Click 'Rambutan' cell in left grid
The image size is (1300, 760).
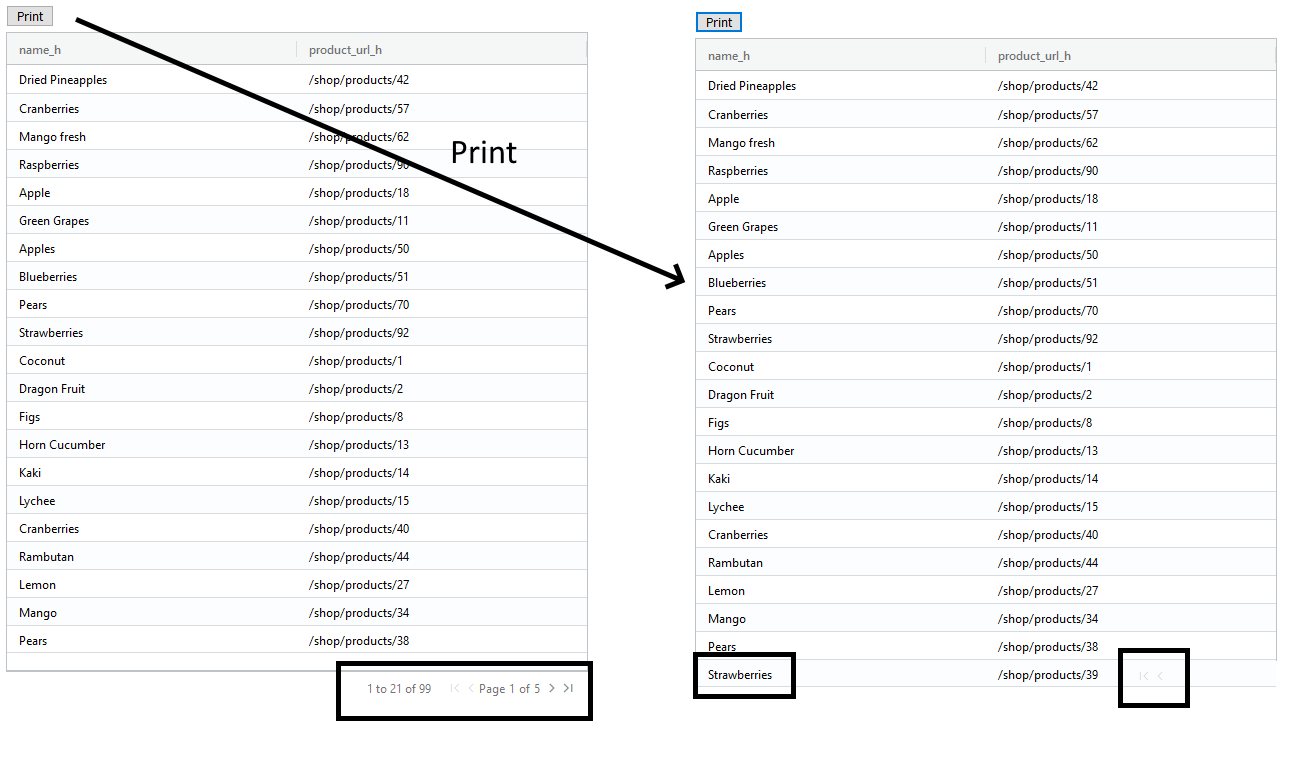click(x=46, y=557)
